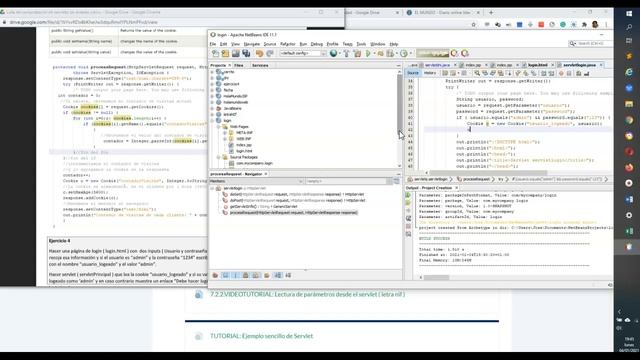Click the Save All toolbar icon
640x360 pixels.
(x=246, y=53)
